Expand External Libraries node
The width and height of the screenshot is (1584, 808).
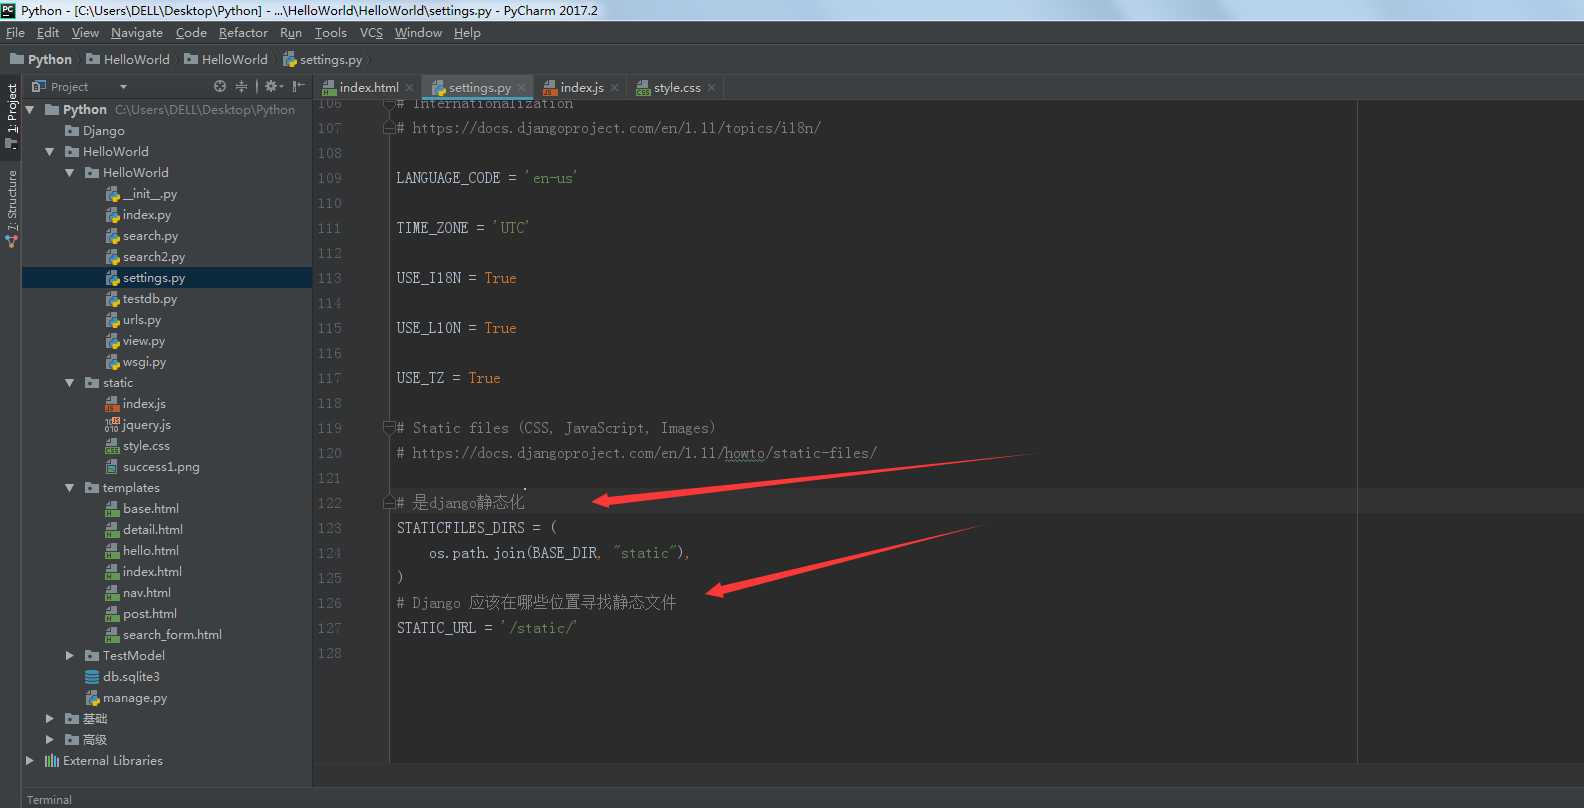point(30,761)
